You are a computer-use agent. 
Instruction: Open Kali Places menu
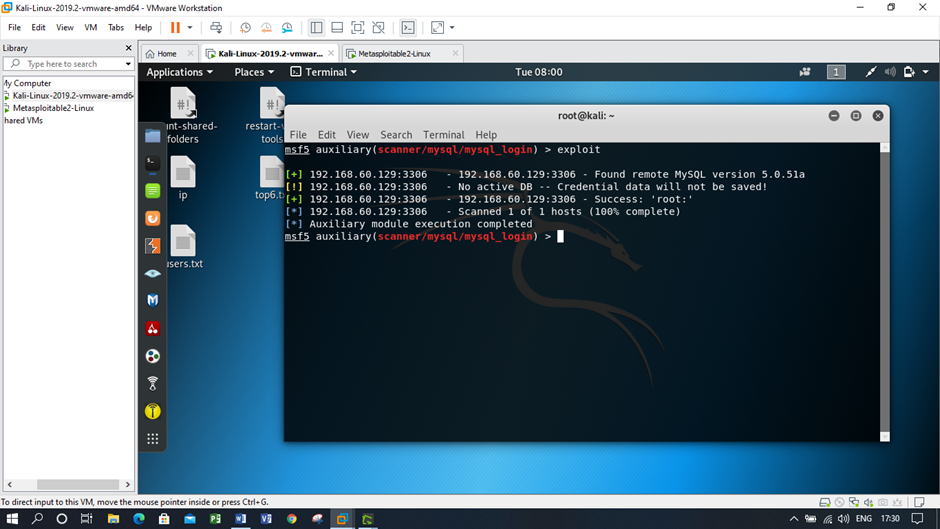point(254,72)
